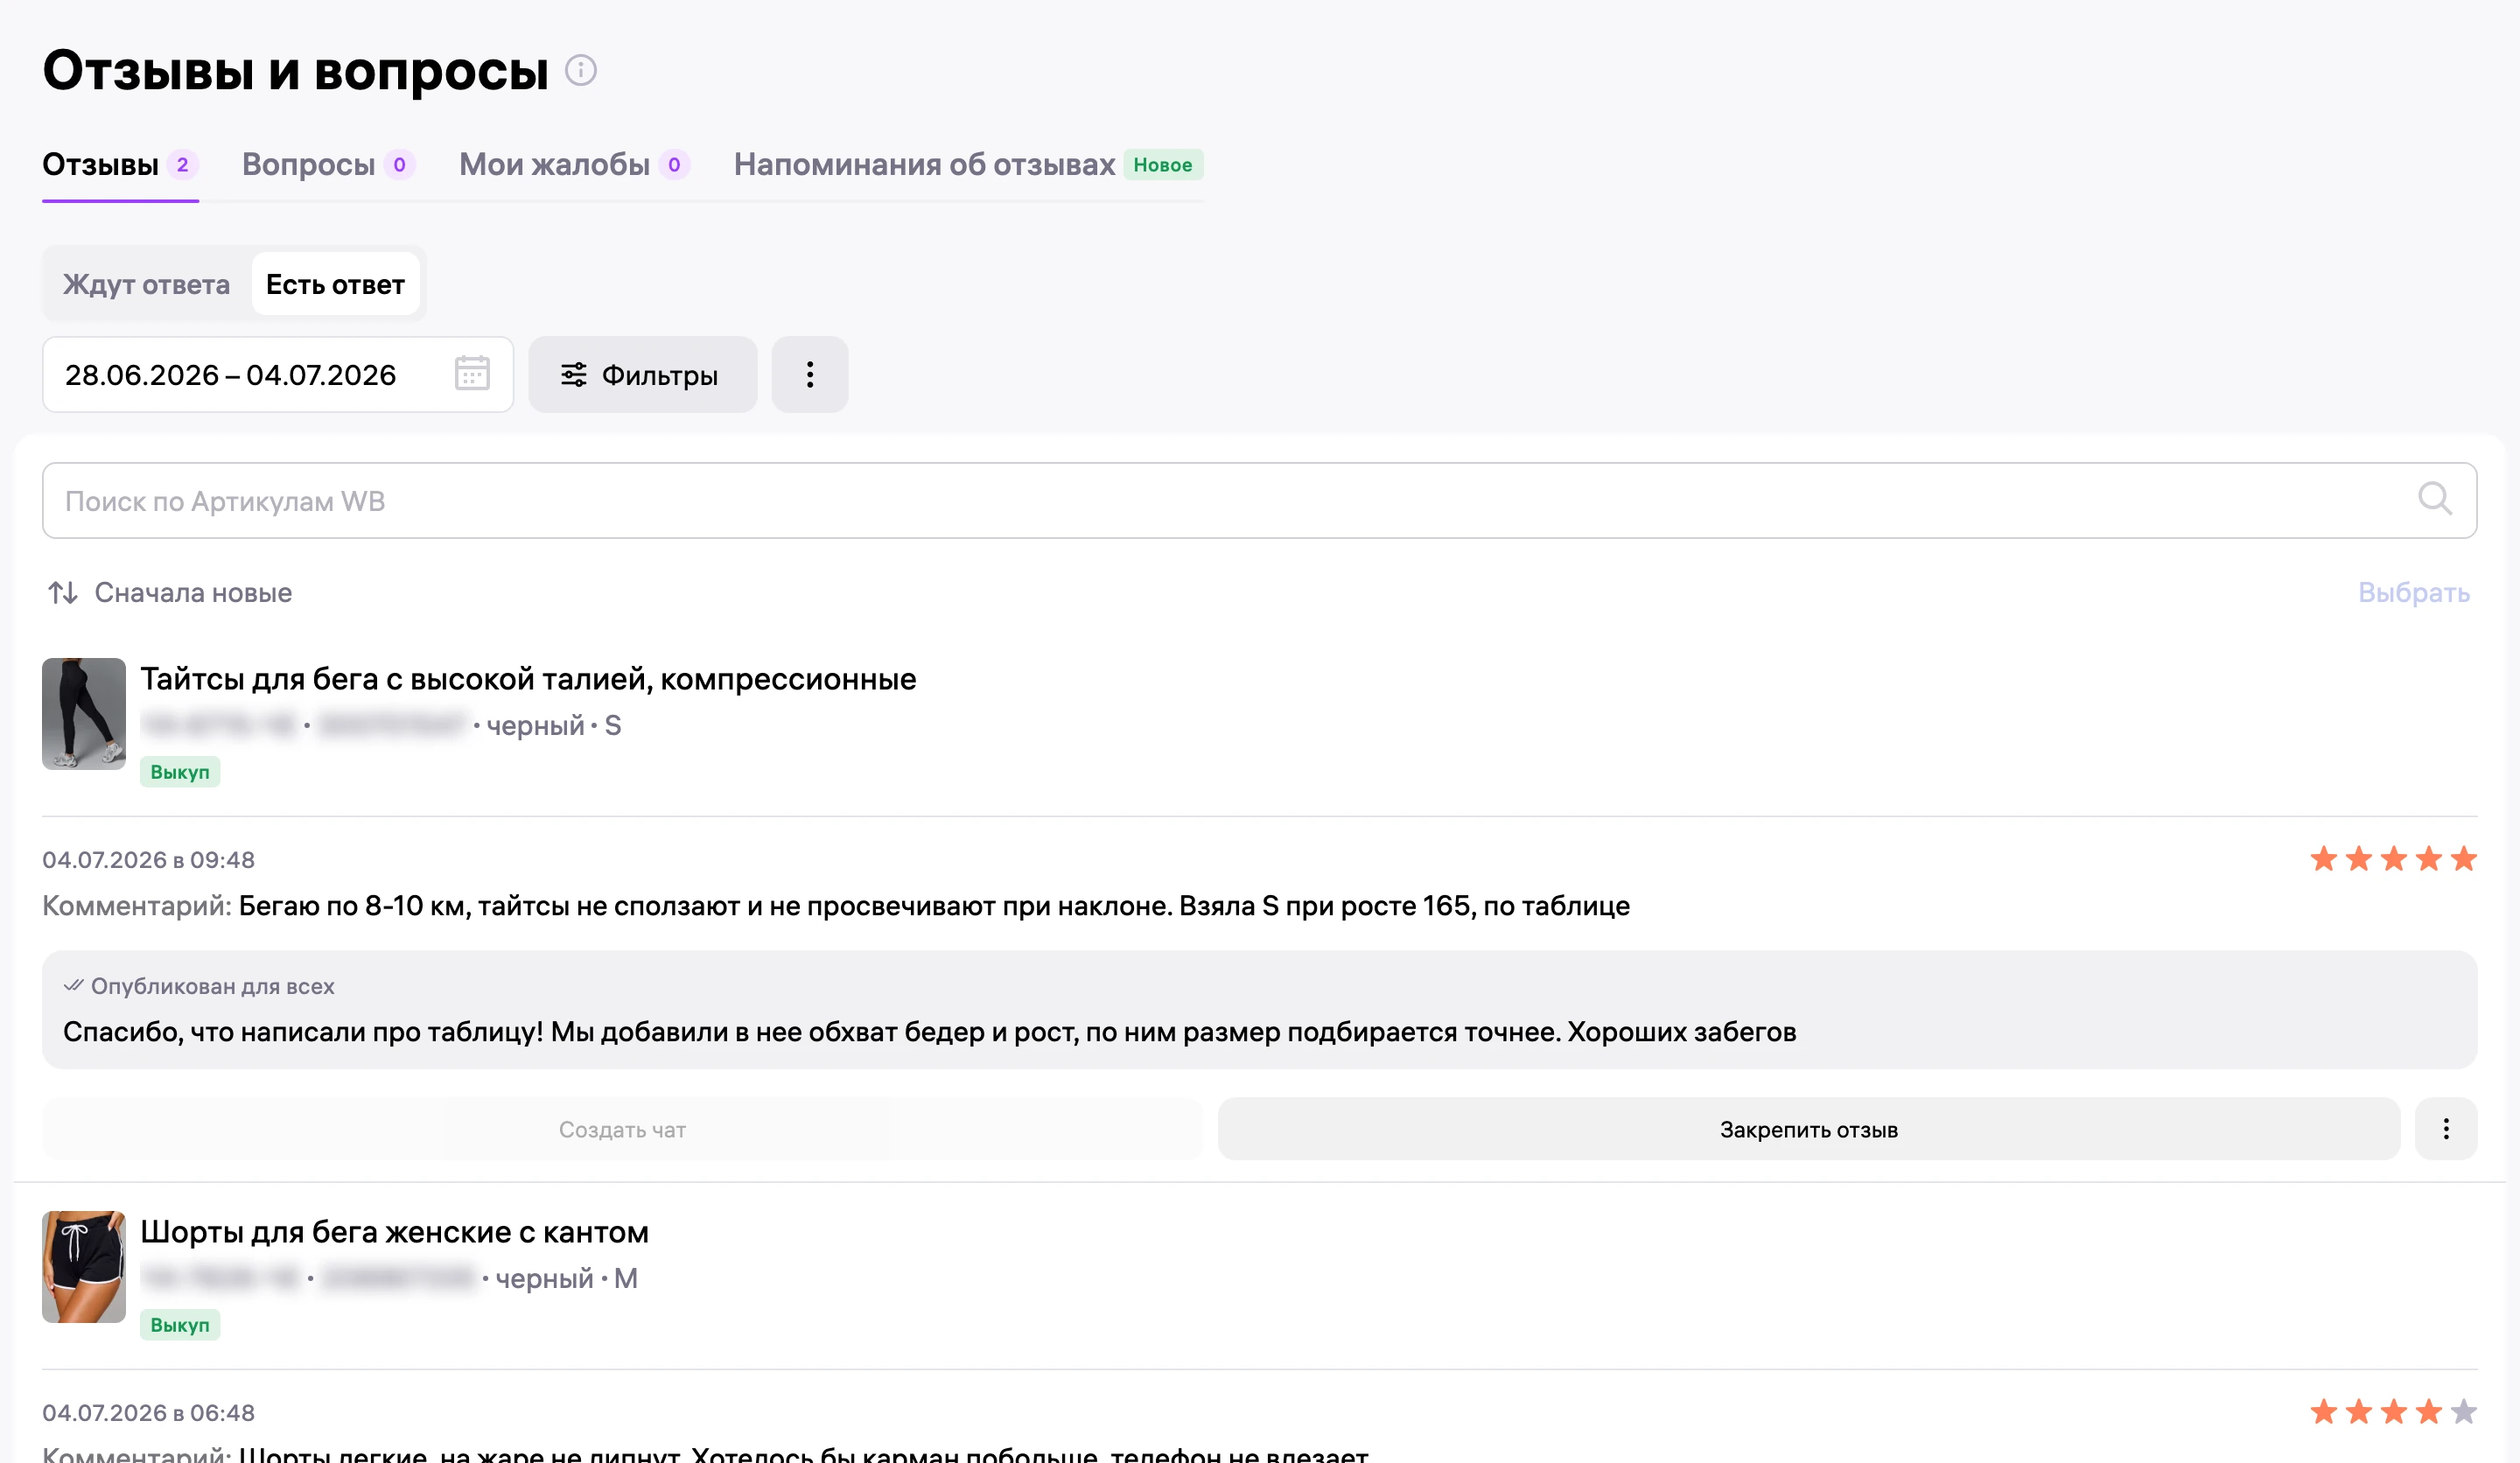This screenshot has width=2520, height=1463.
Task: Switch to the Отзывы tab
Action: click(x=120, y=165)
